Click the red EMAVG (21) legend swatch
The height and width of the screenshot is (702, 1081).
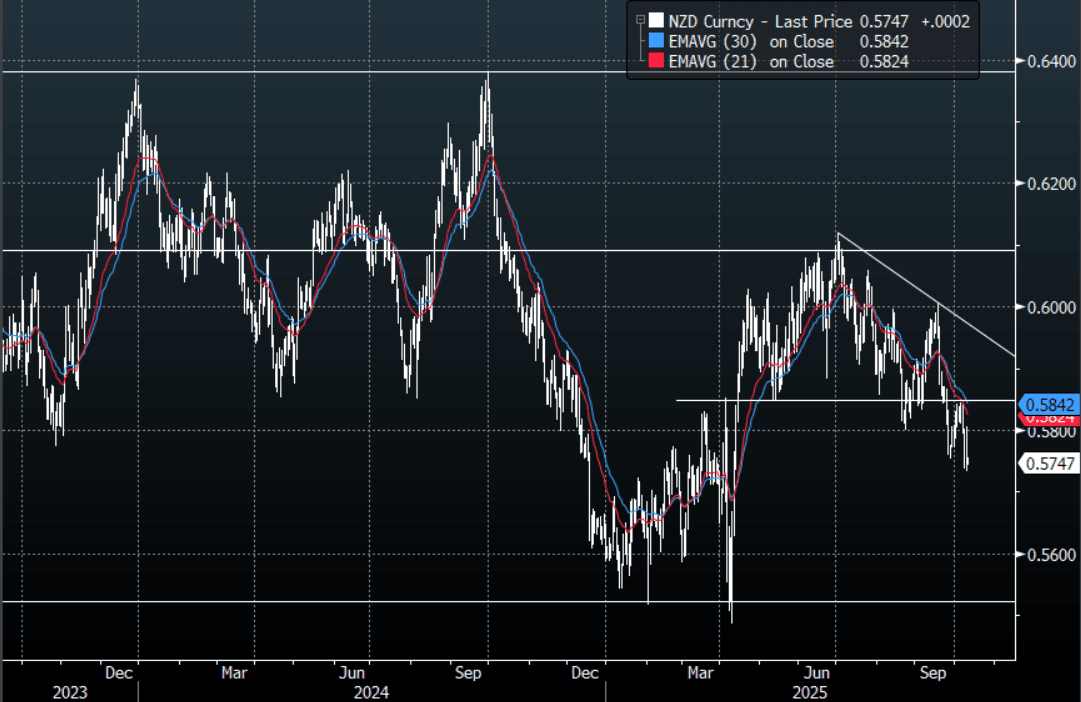pyautogui.click(x=655, y=62)
